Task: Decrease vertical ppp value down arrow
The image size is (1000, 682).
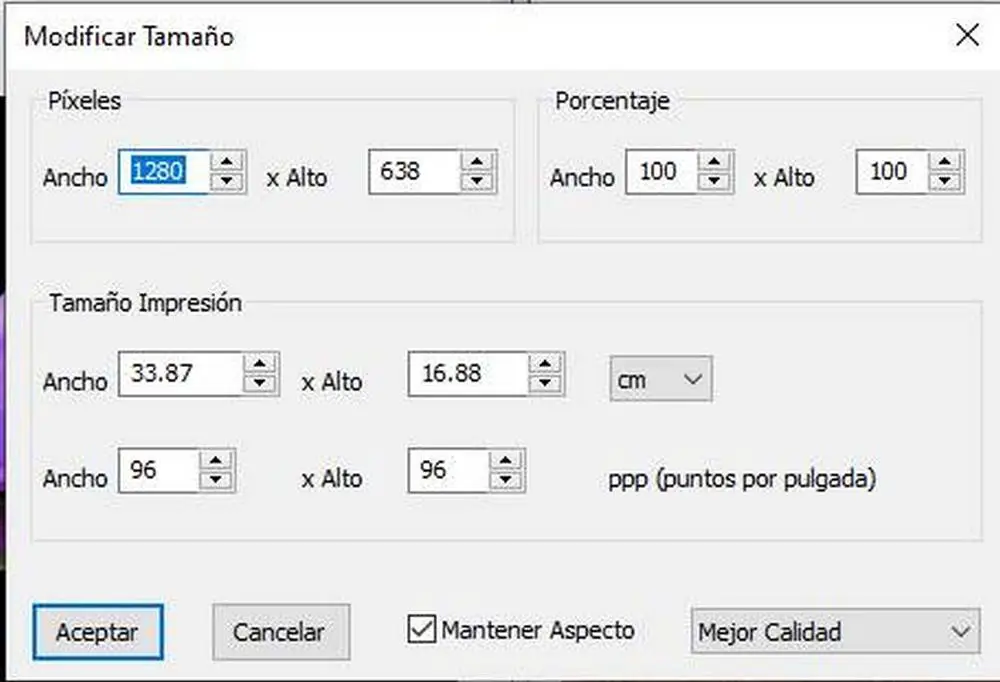Action: 509,480
